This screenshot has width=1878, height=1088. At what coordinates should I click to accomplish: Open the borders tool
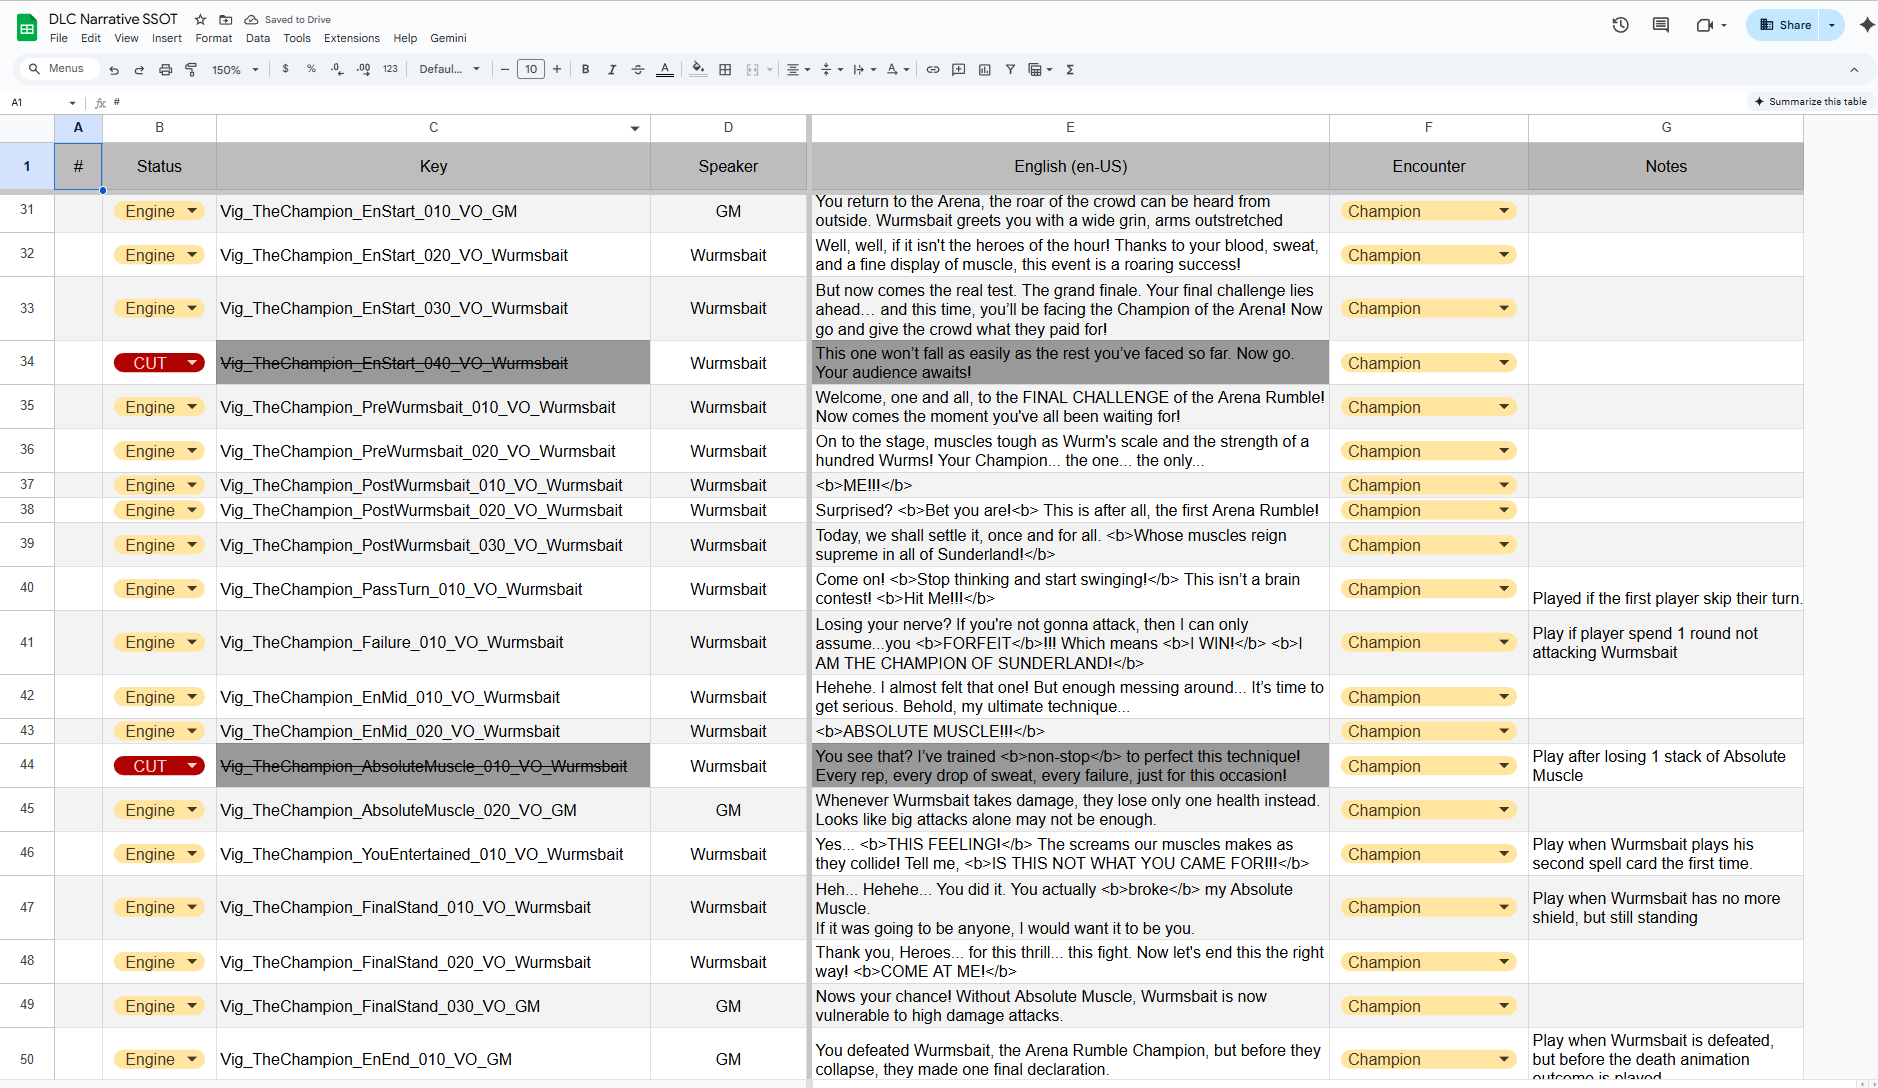tap(725, 69)
